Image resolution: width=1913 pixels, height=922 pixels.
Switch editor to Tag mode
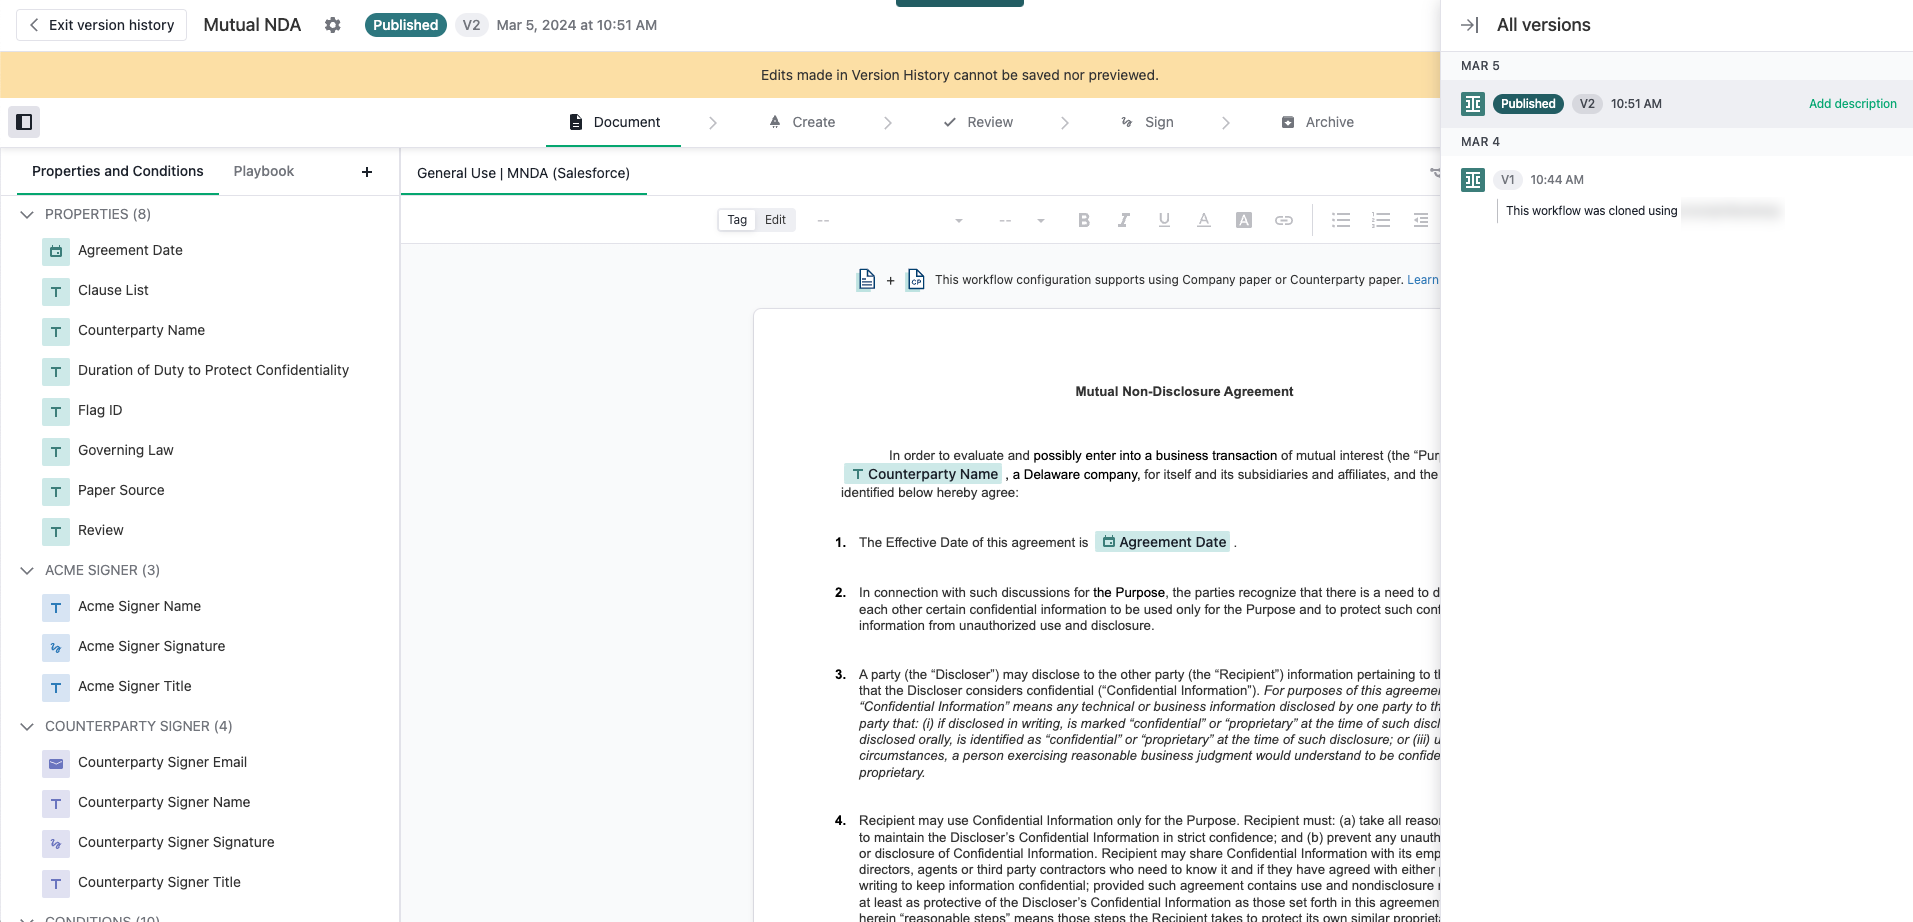tap(737, 220)
